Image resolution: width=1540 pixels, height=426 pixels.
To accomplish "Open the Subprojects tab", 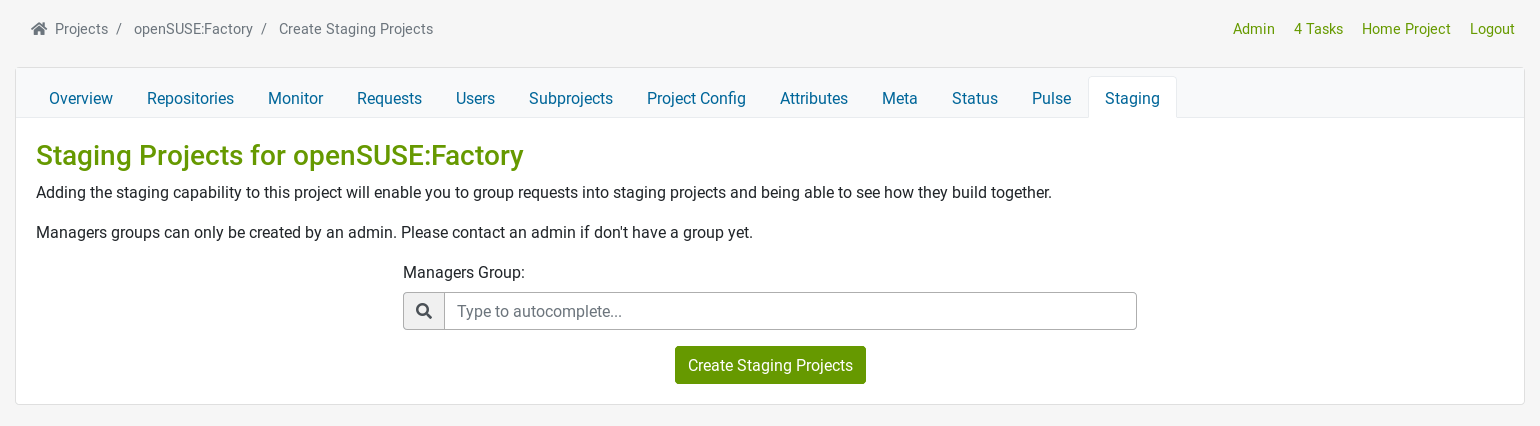I will [x=571, y=98].
